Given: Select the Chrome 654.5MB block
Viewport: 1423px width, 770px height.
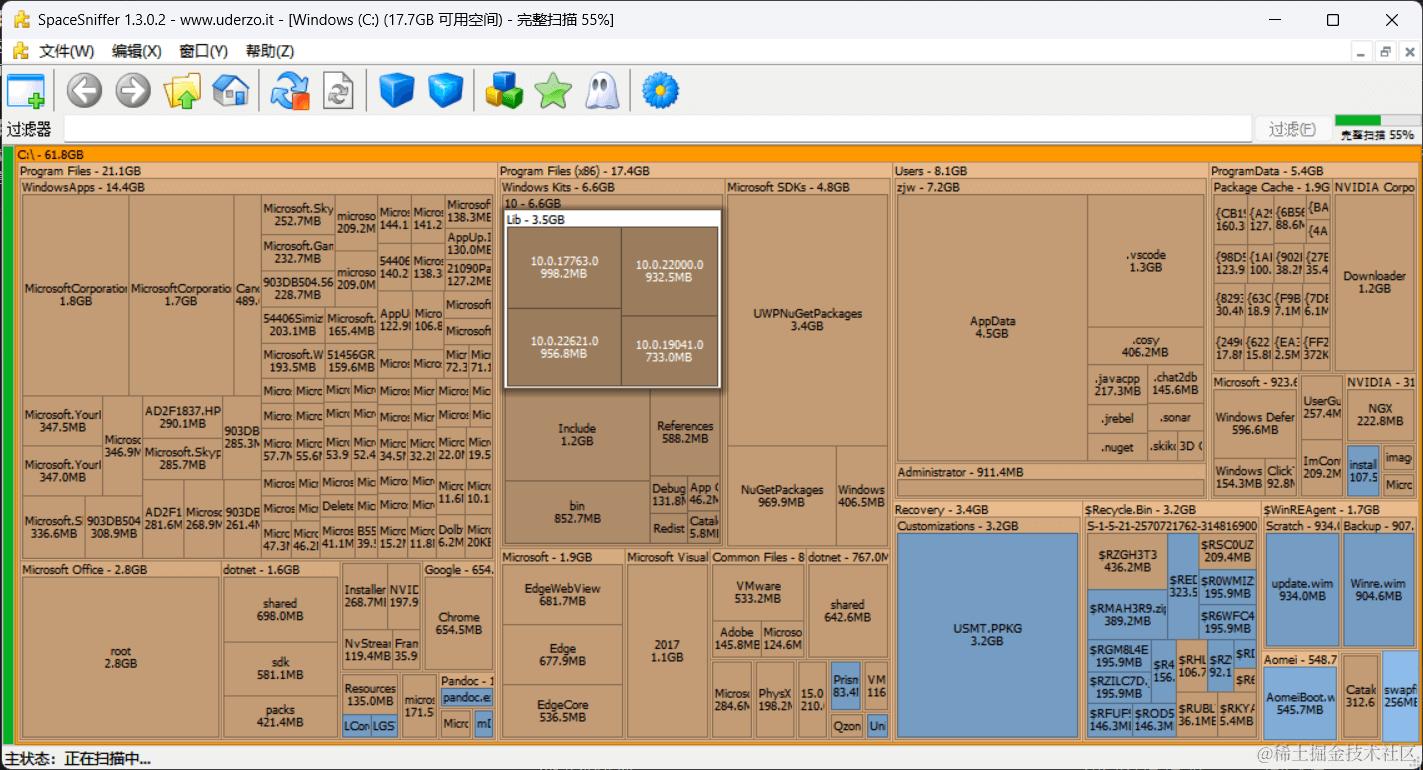Looking at the screenshot, I should [459, 624].
